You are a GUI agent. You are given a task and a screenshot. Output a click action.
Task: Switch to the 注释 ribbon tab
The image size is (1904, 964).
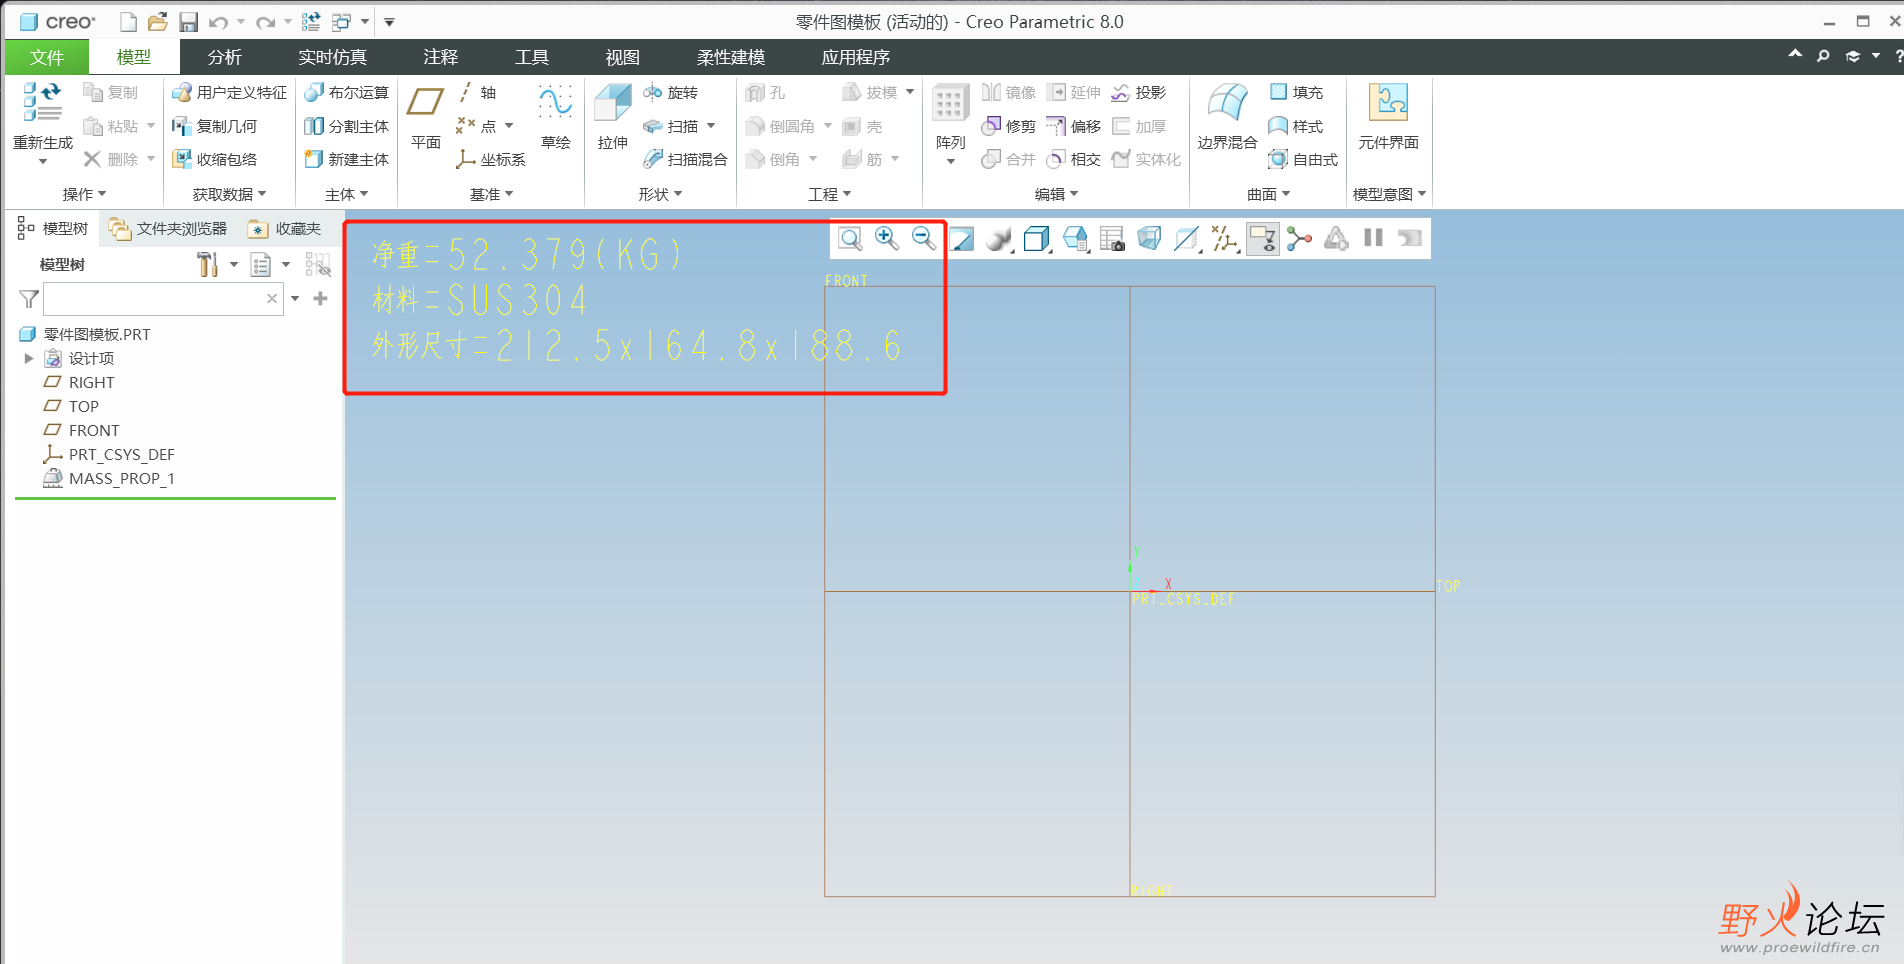click(440, 57)
